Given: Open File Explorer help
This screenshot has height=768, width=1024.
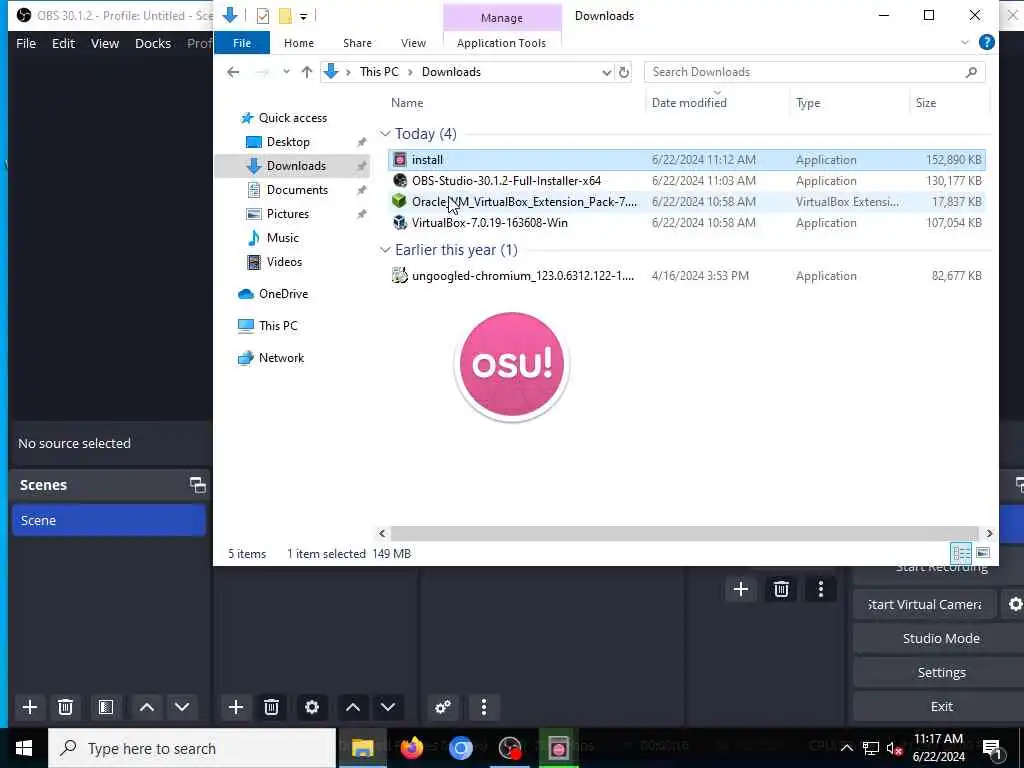Looking at the screenshot, I should coord(987,42).
